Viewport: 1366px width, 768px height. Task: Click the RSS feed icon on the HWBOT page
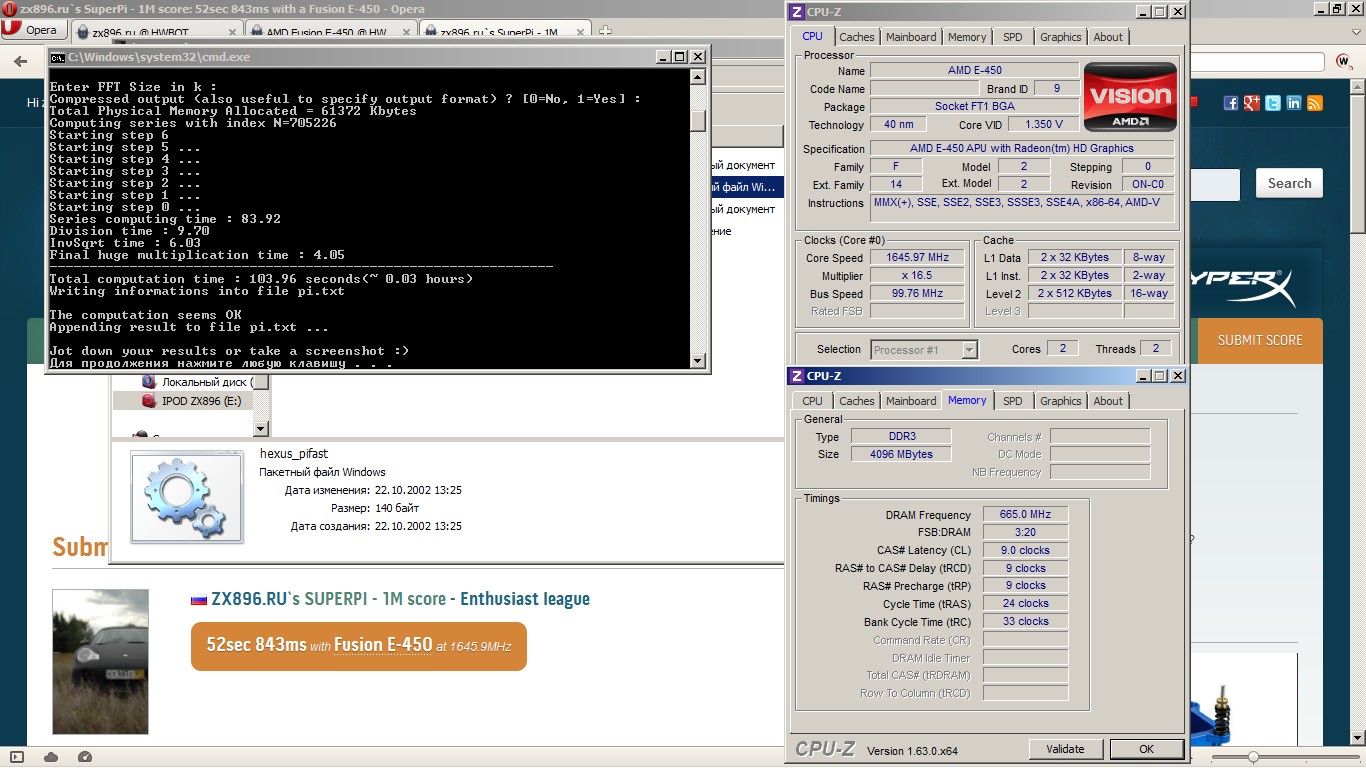coord(1314,103)
